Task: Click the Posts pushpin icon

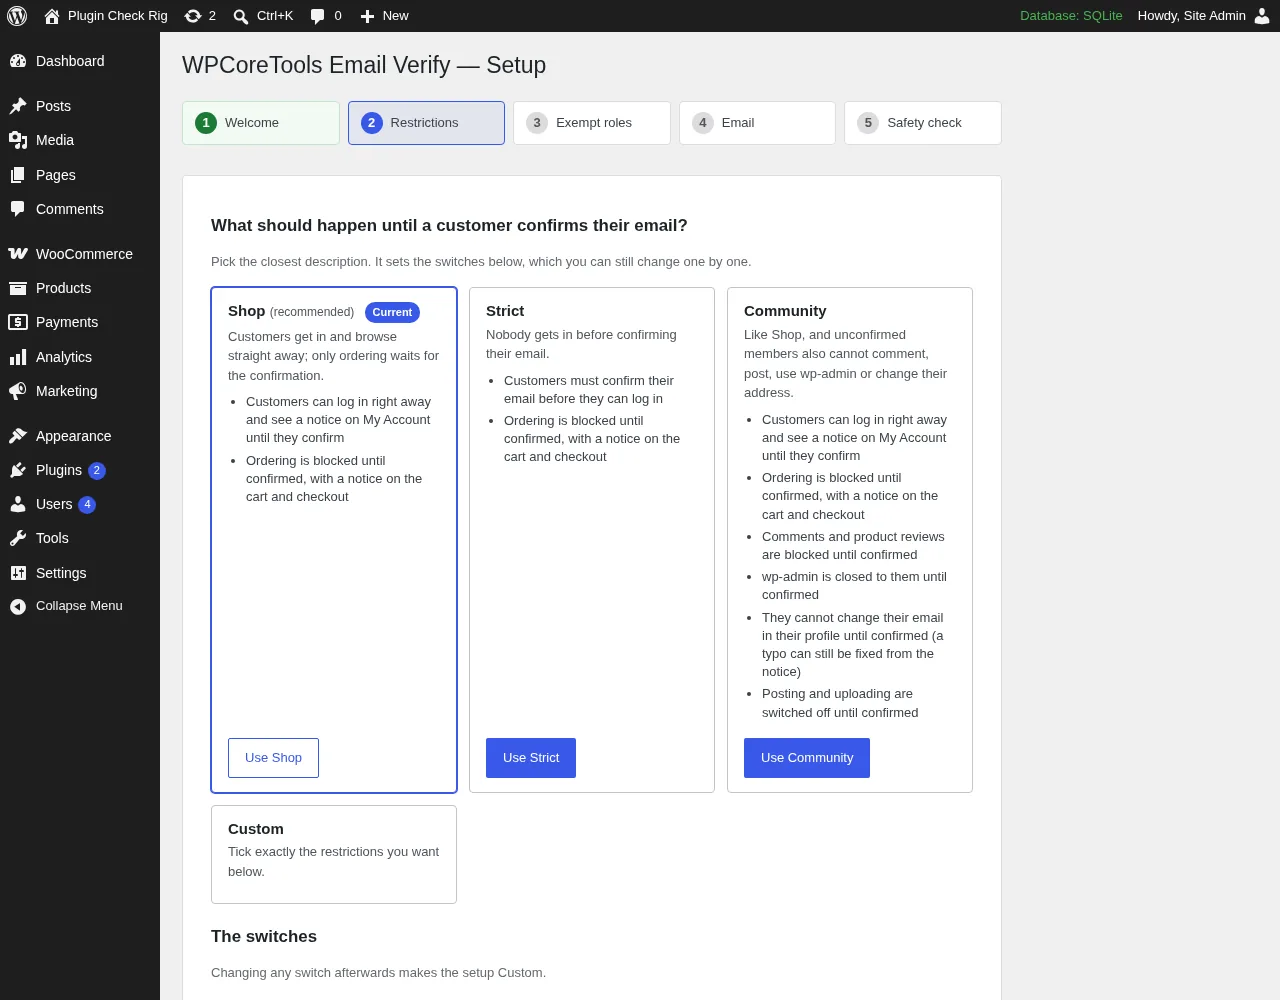Action: (18, 106)
